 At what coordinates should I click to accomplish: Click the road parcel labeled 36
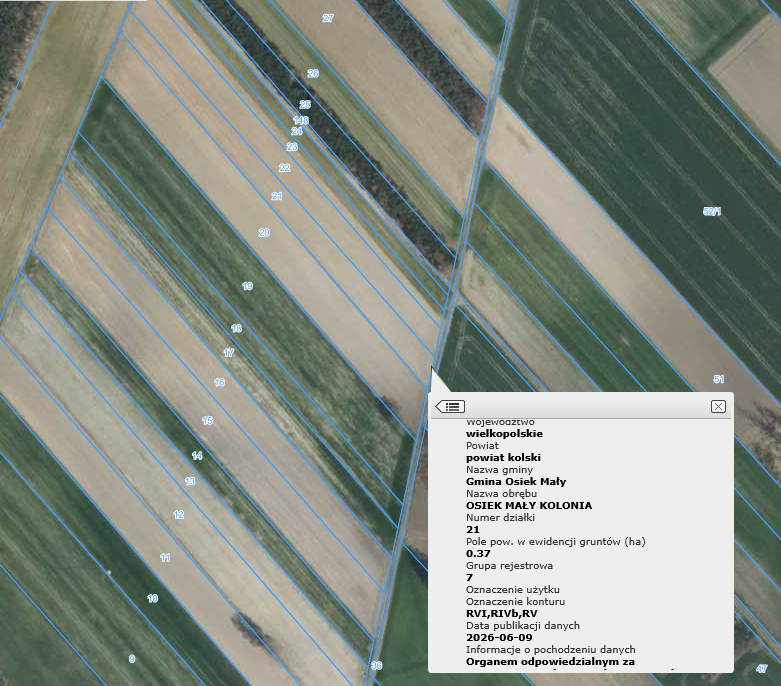point(377,666)
